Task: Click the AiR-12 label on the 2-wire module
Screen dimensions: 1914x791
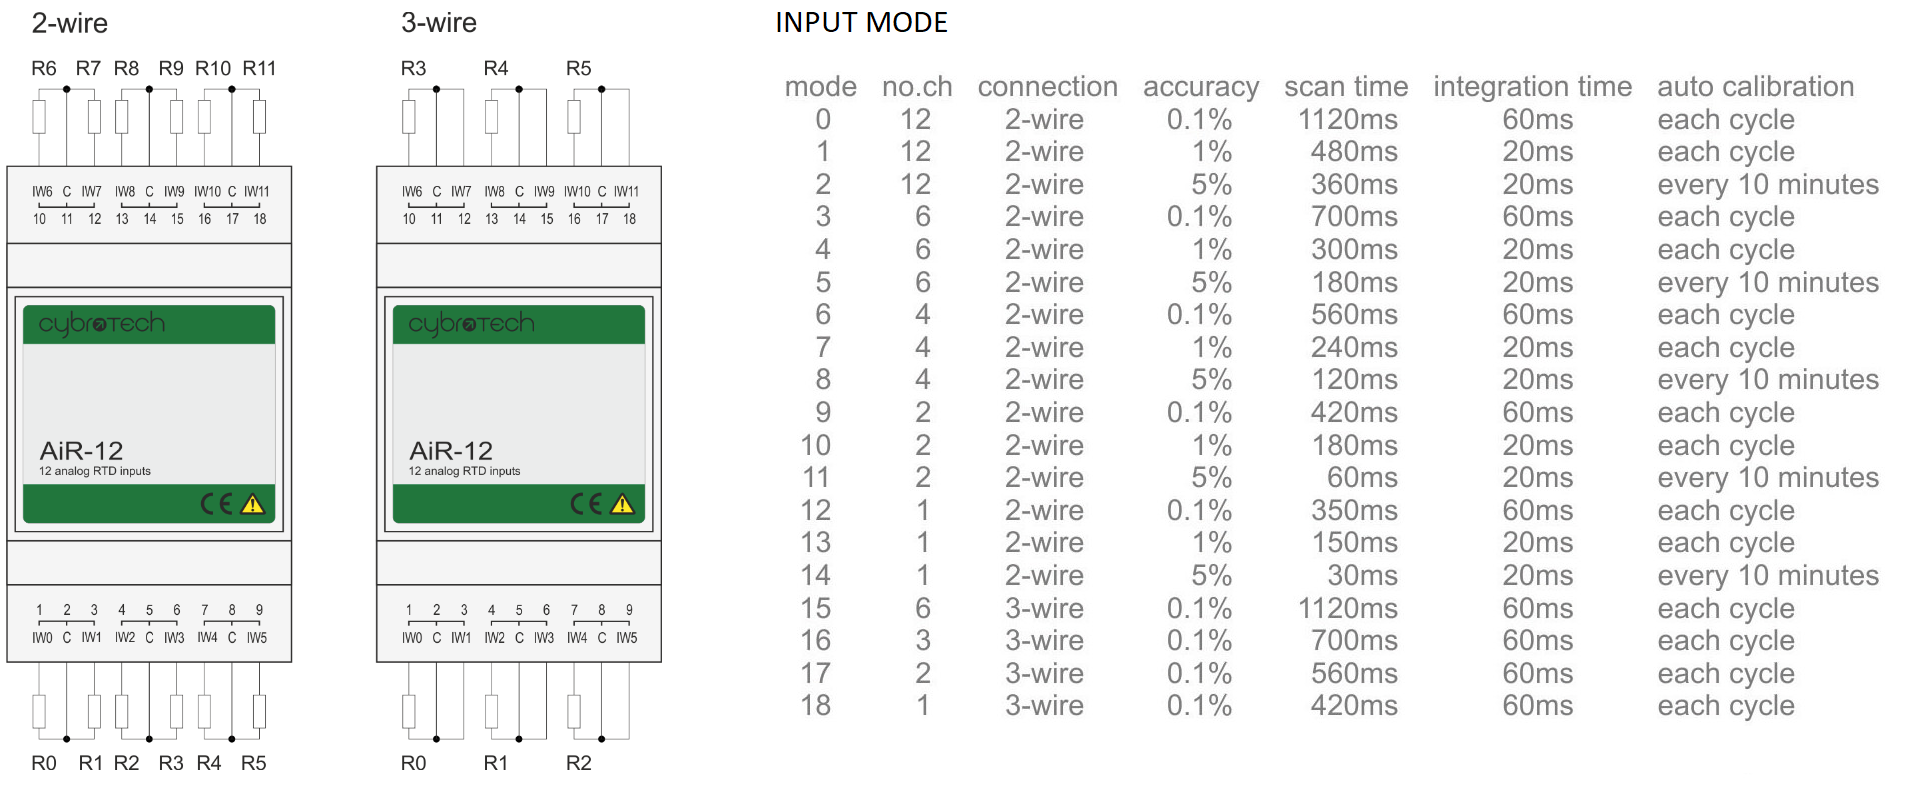Action: click(81, 450)
